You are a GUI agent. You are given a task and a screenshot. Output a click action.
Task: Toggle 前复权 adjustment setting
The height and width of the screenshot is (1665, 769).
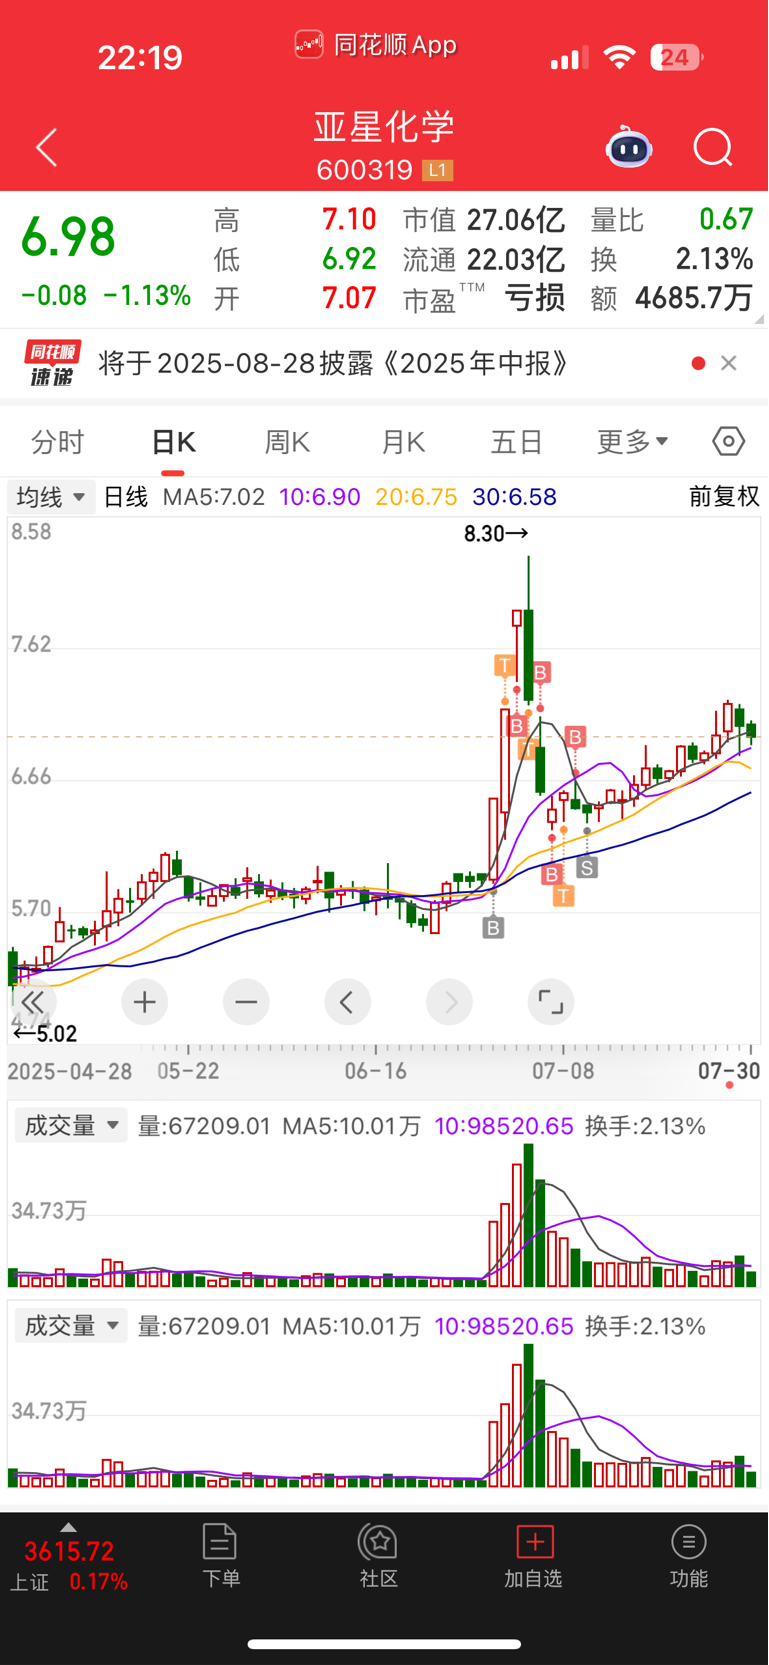tap(724, 497)
